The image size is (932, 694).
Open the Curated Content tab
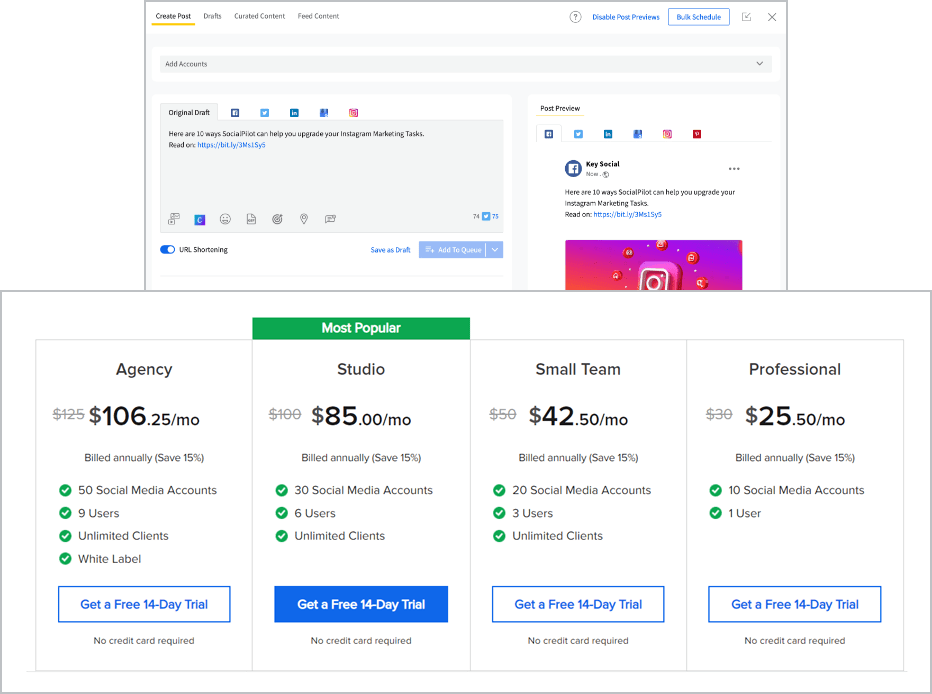tap(260, 16)
